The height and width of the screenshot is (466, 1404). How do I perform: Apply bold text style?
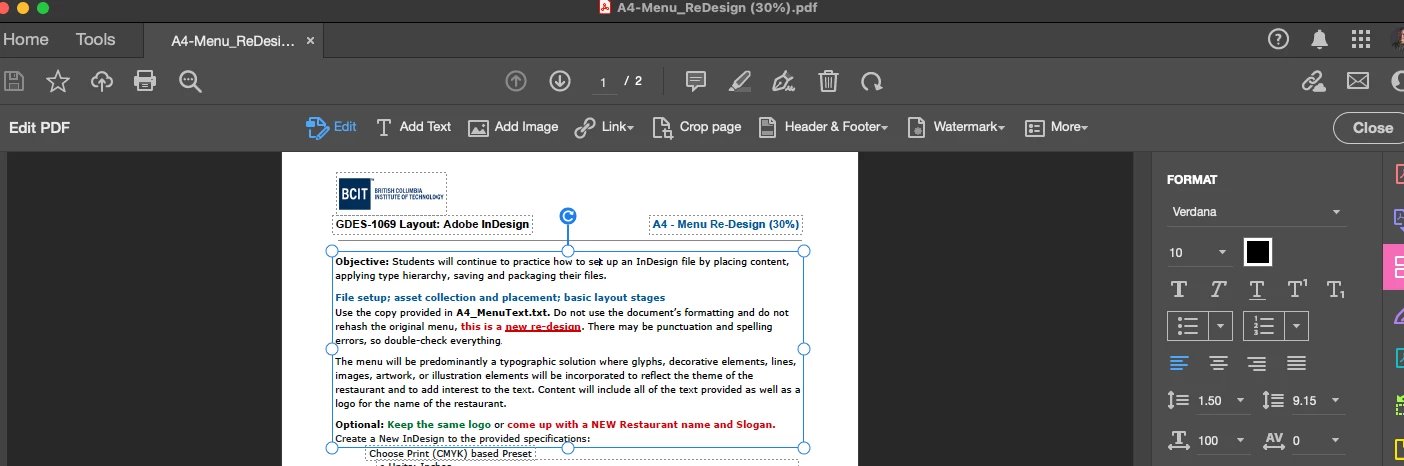(x=1179, y=289)
